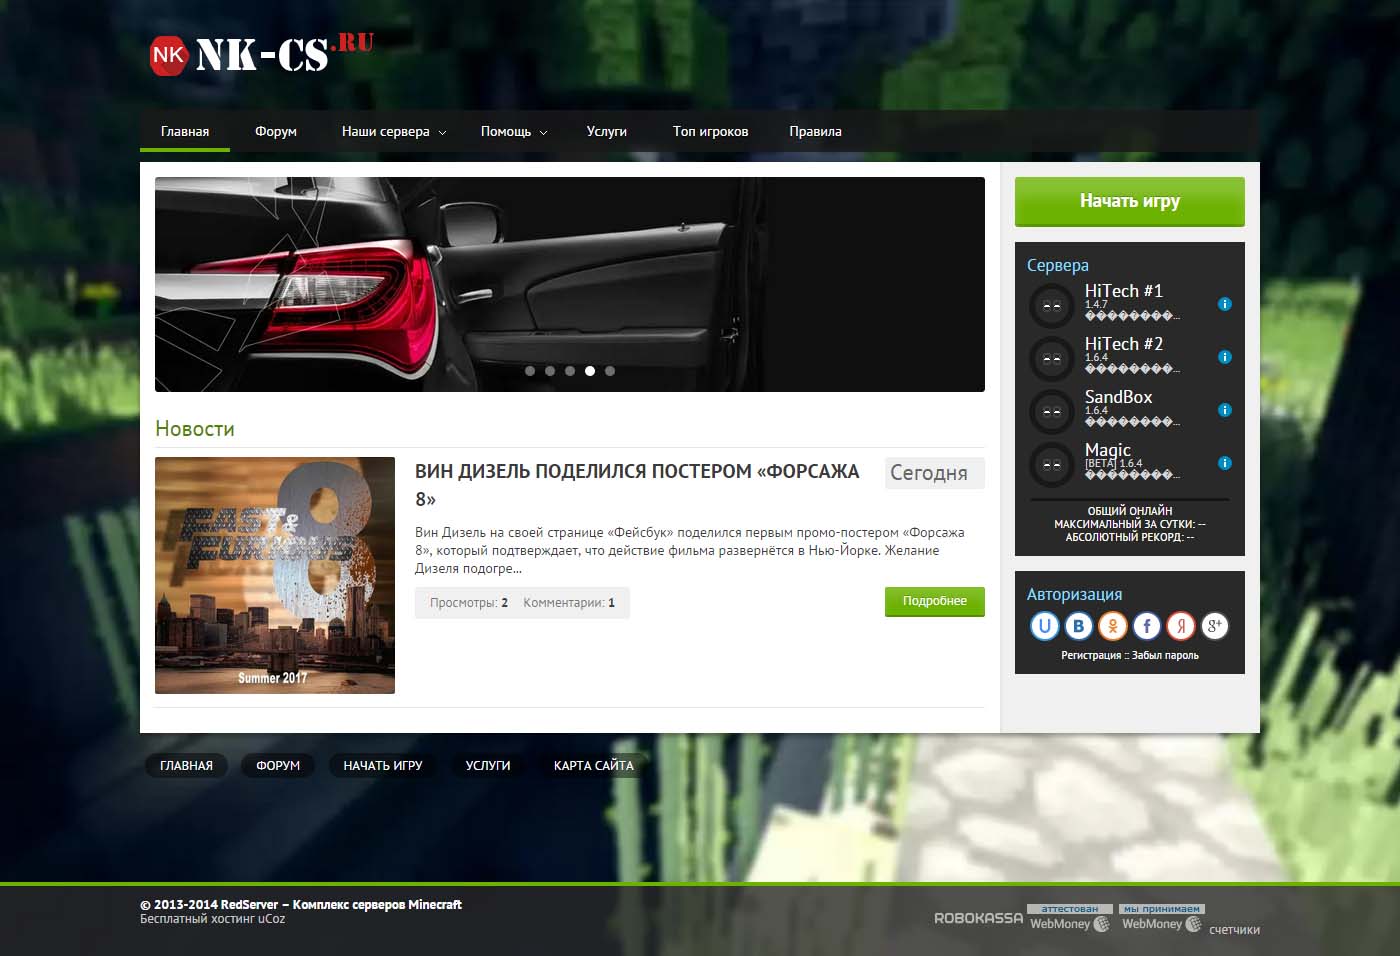The width and height of the screenshot is (1400, 956).
Task: Click the Просмотры: 2 counter
Action: (x=469, y=603)
